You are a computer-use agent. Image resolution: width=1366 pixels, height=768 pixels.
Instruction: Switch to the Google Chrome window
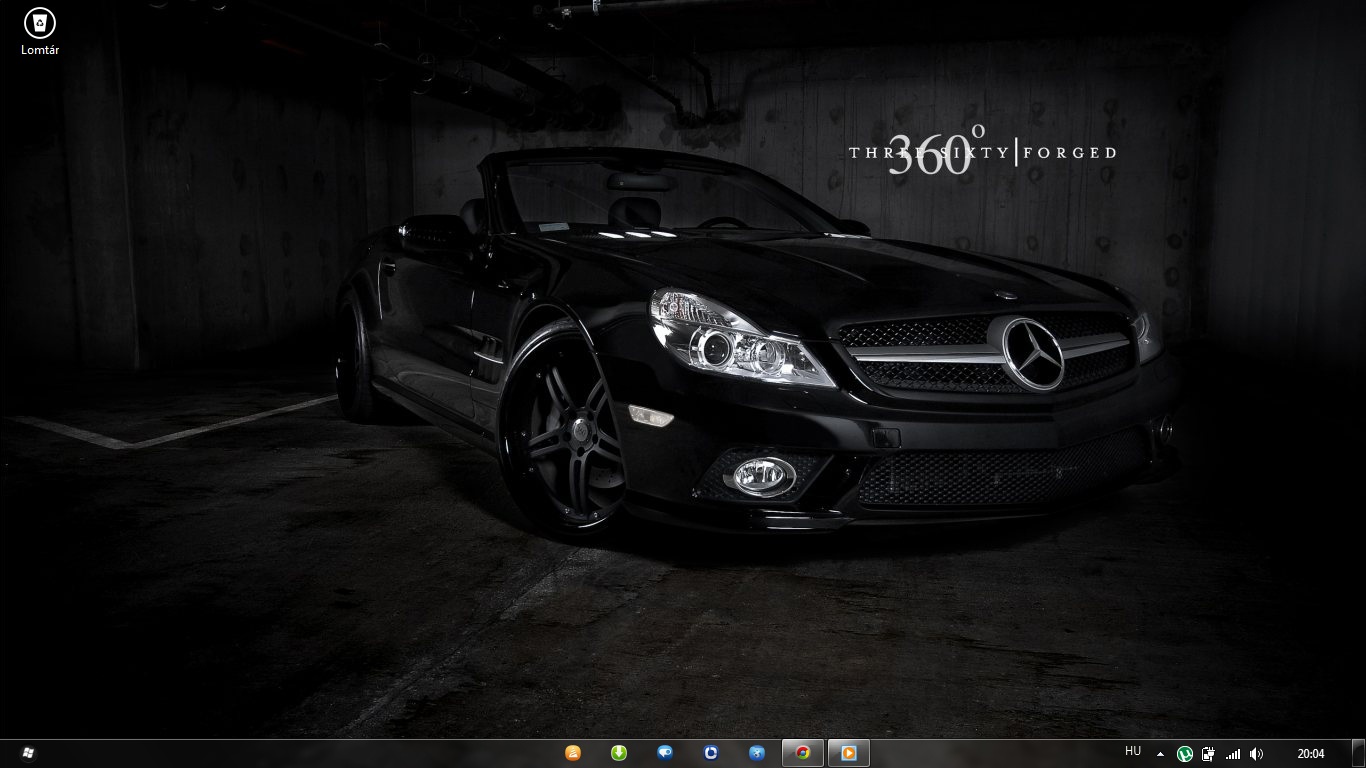coord(803,753)
